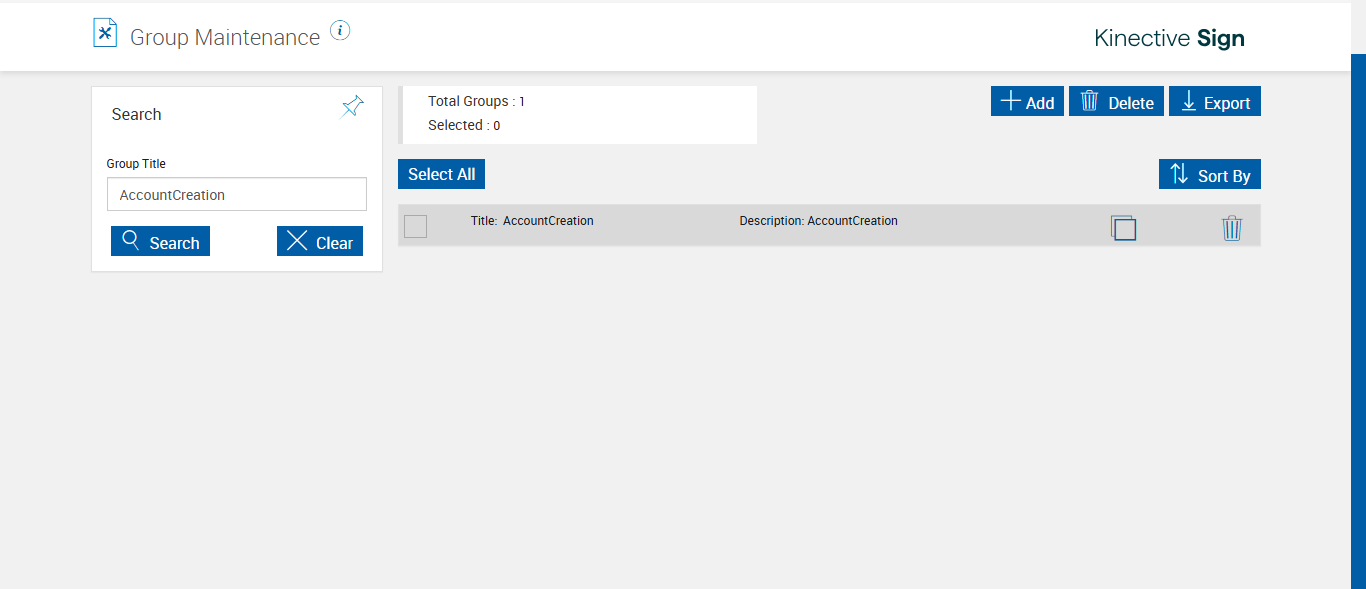Click the Export button
This screenshot has width=1366, height=589.
point(1215,101)
